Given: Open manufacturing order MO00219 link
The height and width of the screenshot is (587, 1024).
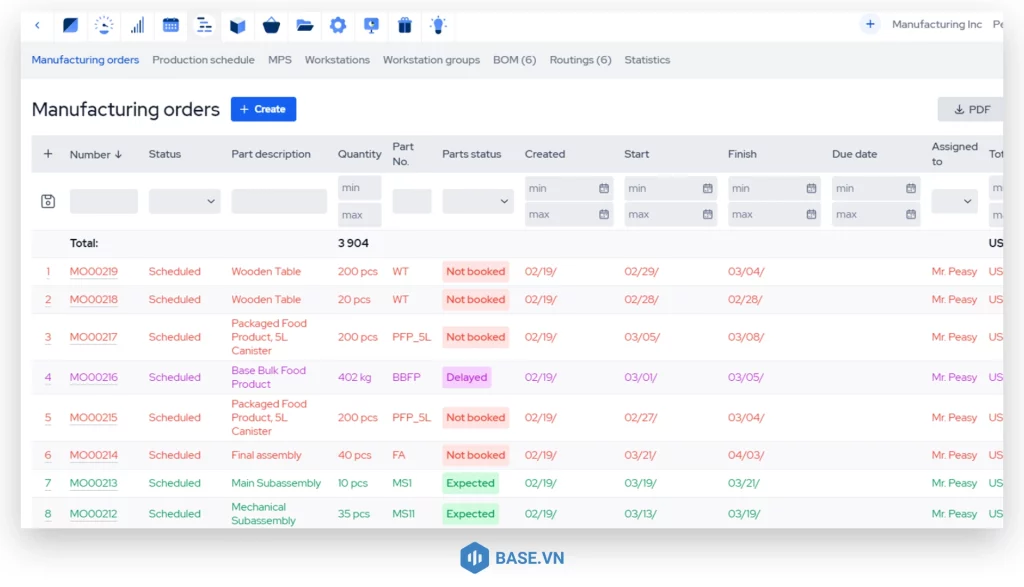Looking at the screenshot, I should pyautogui.click(x=93, y=272).
